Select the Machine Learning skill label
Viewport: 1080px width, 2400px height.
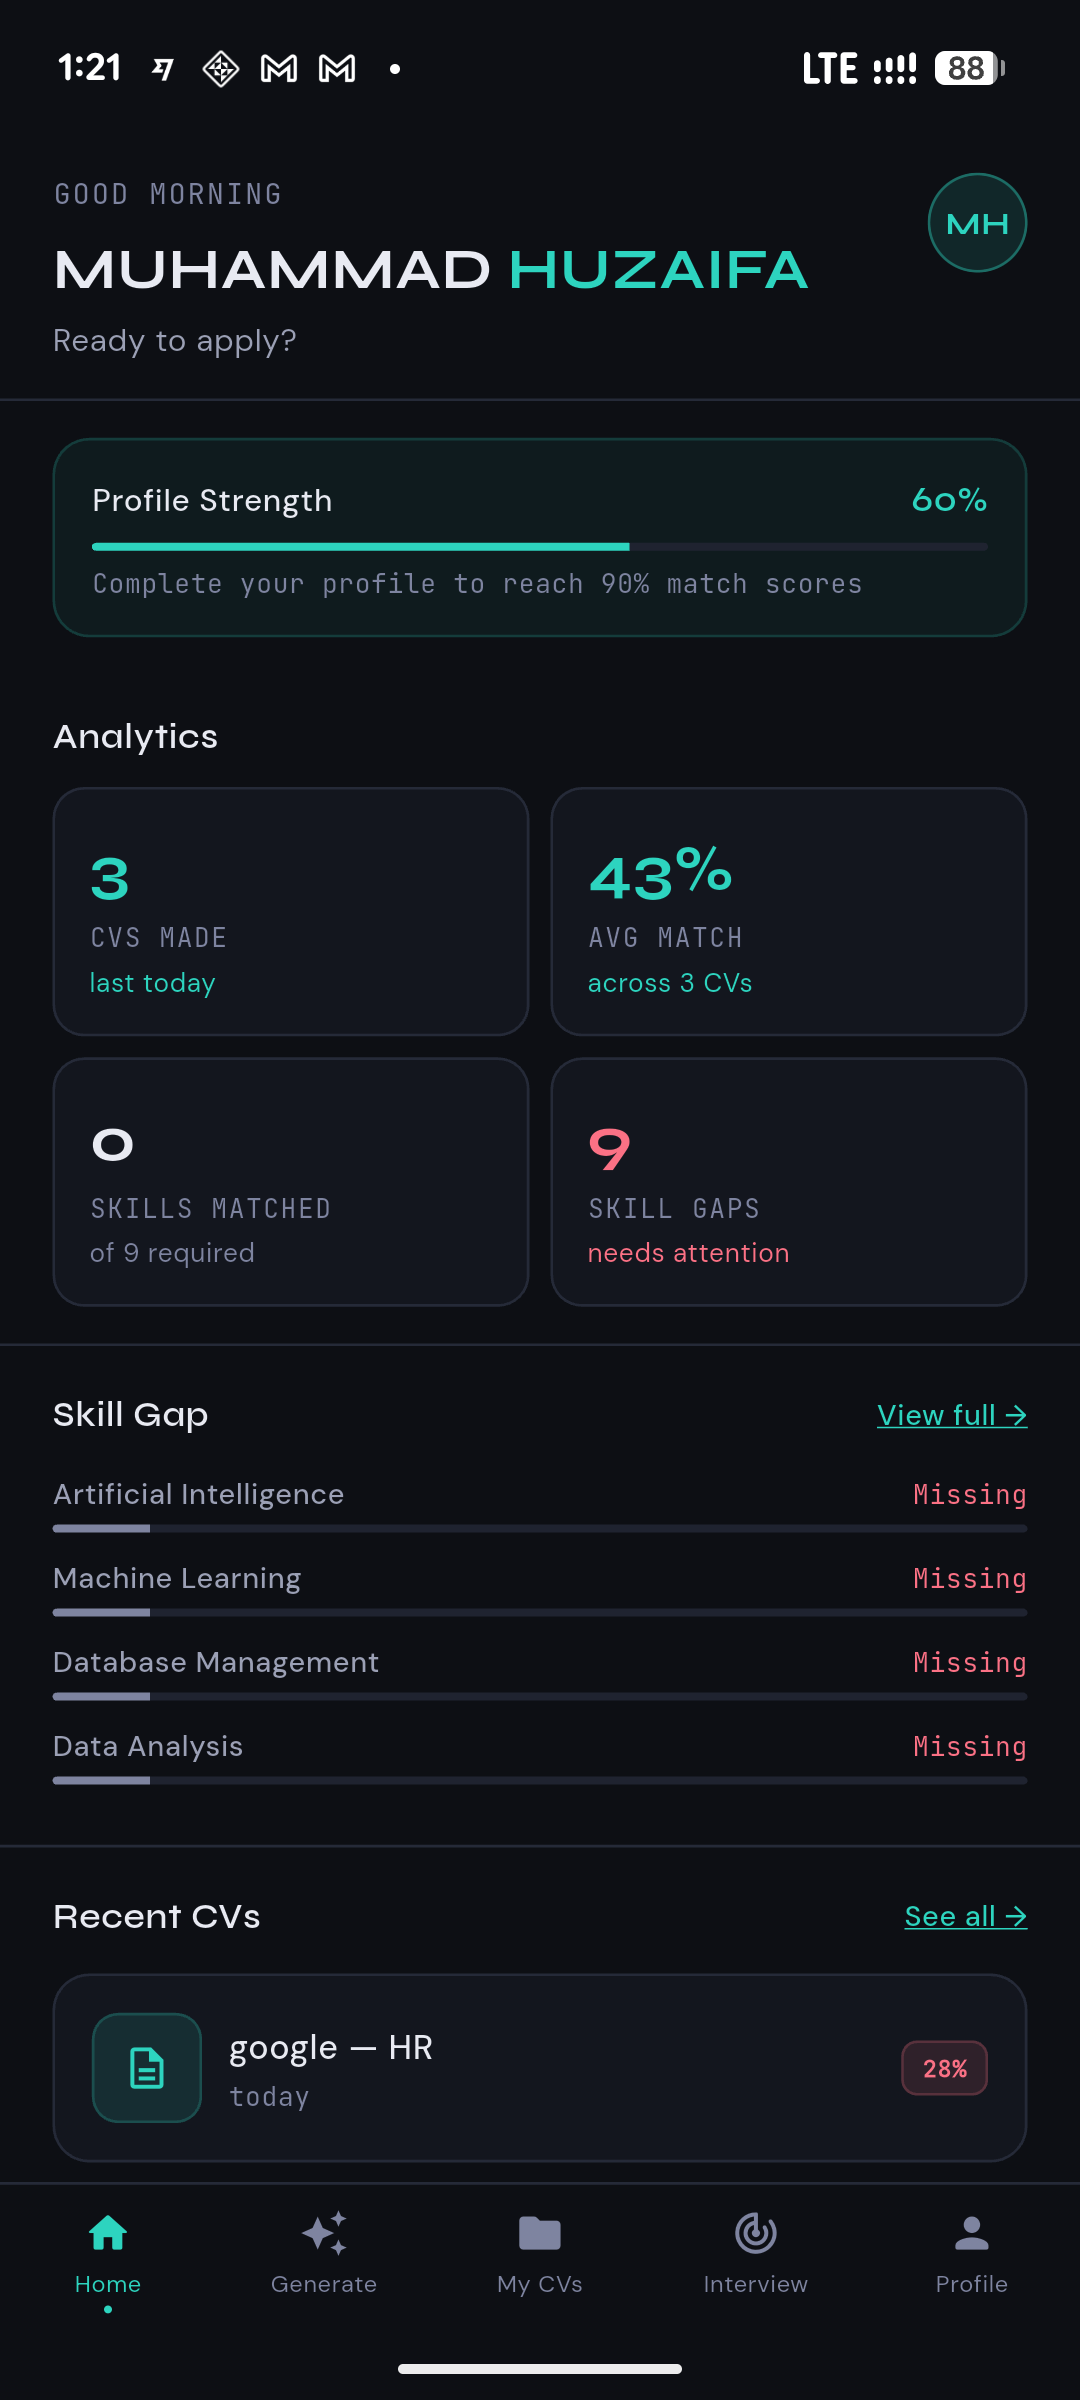(x=177, y=1578)
